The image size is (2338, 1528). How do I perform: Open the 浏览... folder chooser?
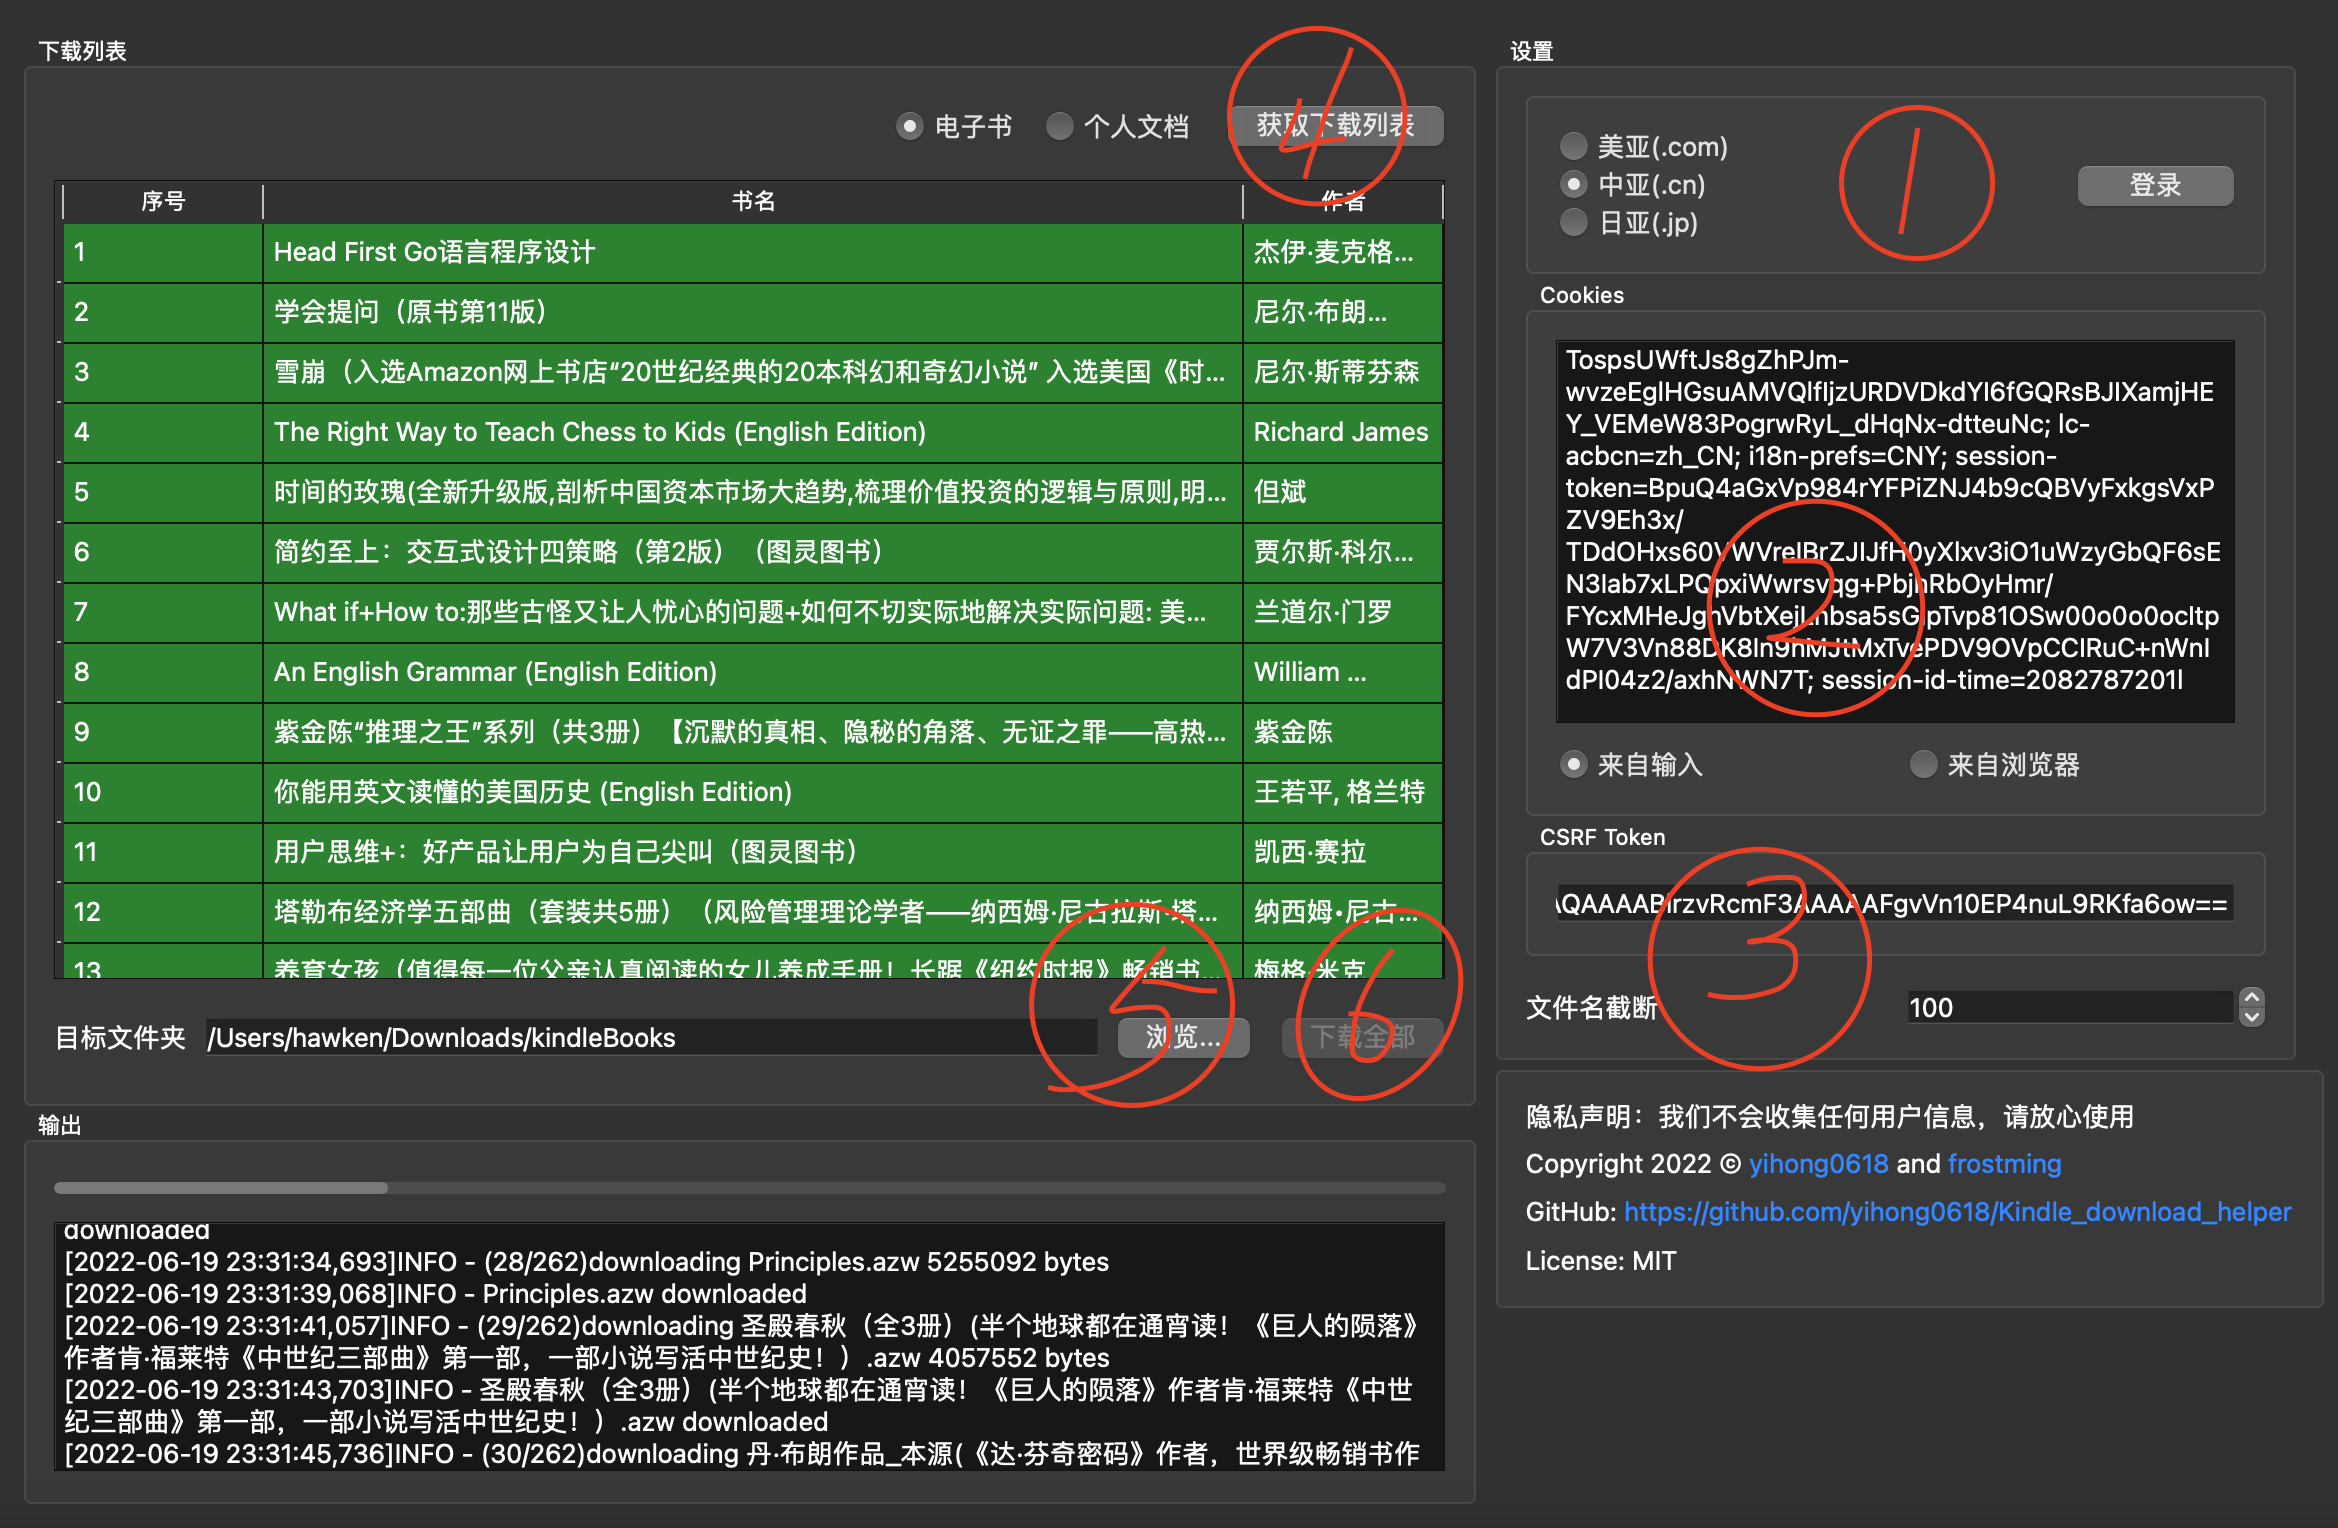(1183, 1037)
